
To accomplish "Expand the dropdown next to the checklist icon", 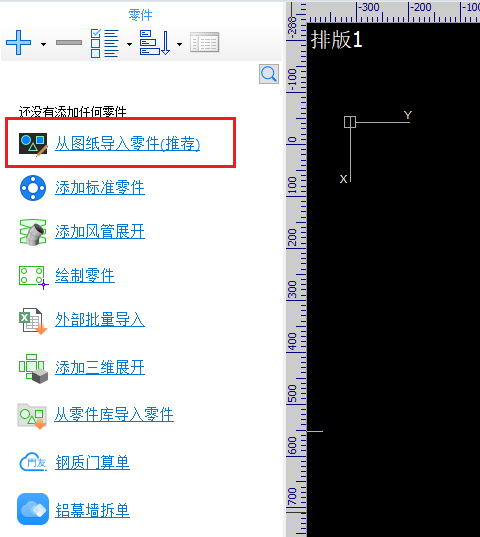I will pos(129,44).
